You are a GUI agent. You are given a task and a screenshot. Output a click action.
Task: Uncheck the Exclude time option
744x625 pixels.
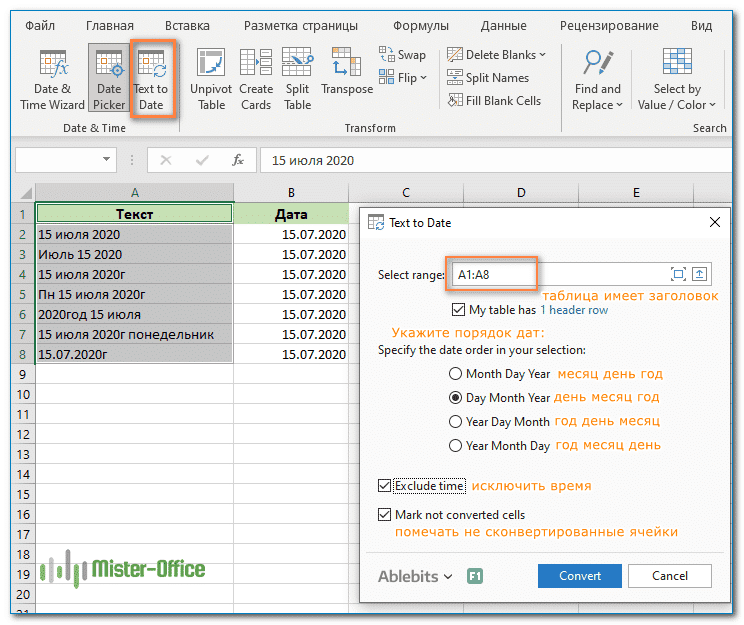385,486
